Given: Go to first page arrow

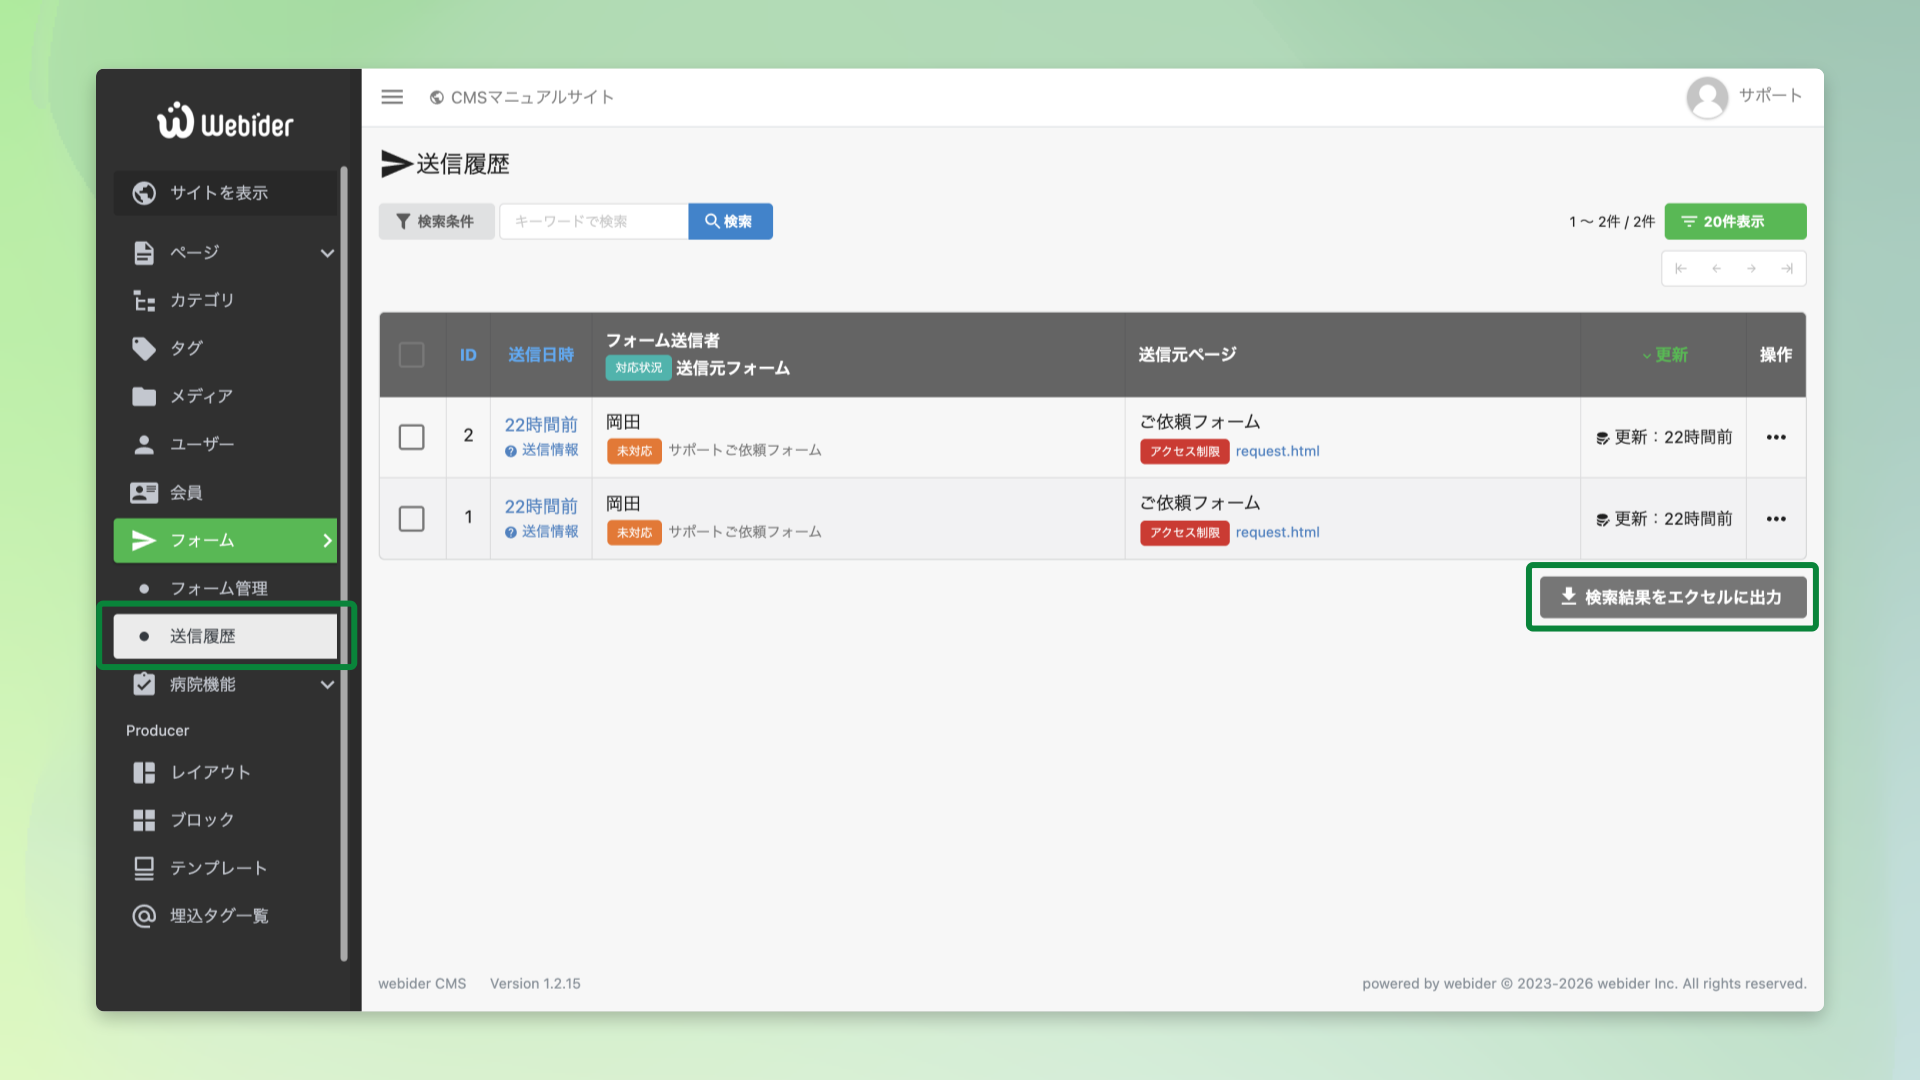Looking at the screenshot, I should pos(1681,268).
